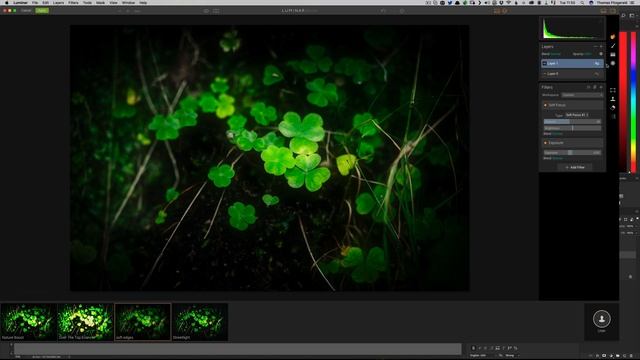Click the before/after compare icon in toolbar
The width and height of the screenshot is (640, 360).
click(206, 11)
